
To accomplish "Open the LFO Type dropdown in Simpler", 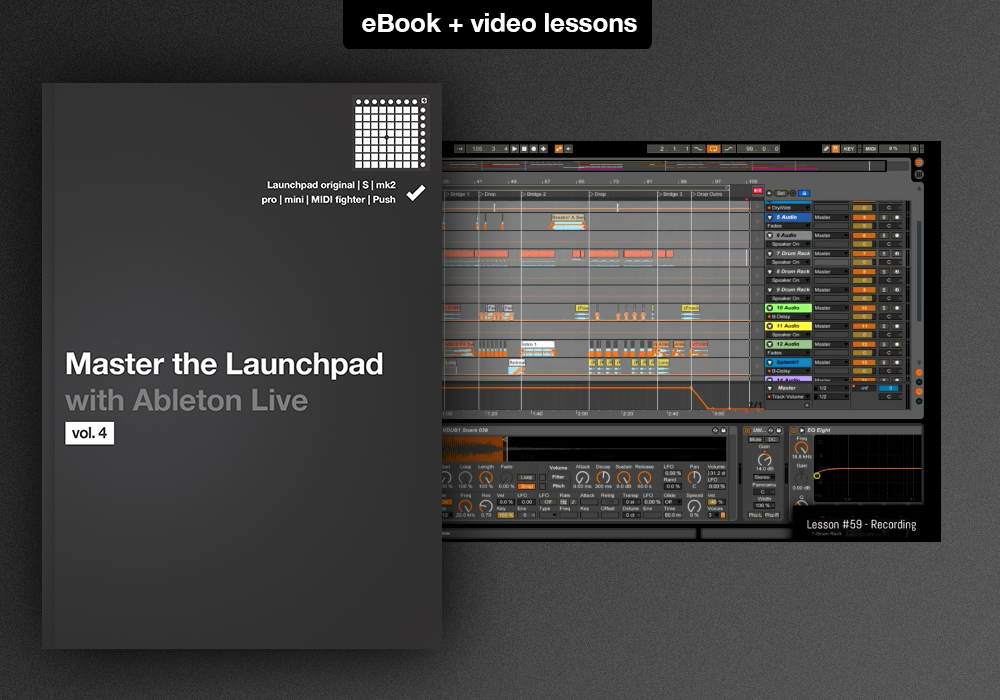I will (548, 514).
